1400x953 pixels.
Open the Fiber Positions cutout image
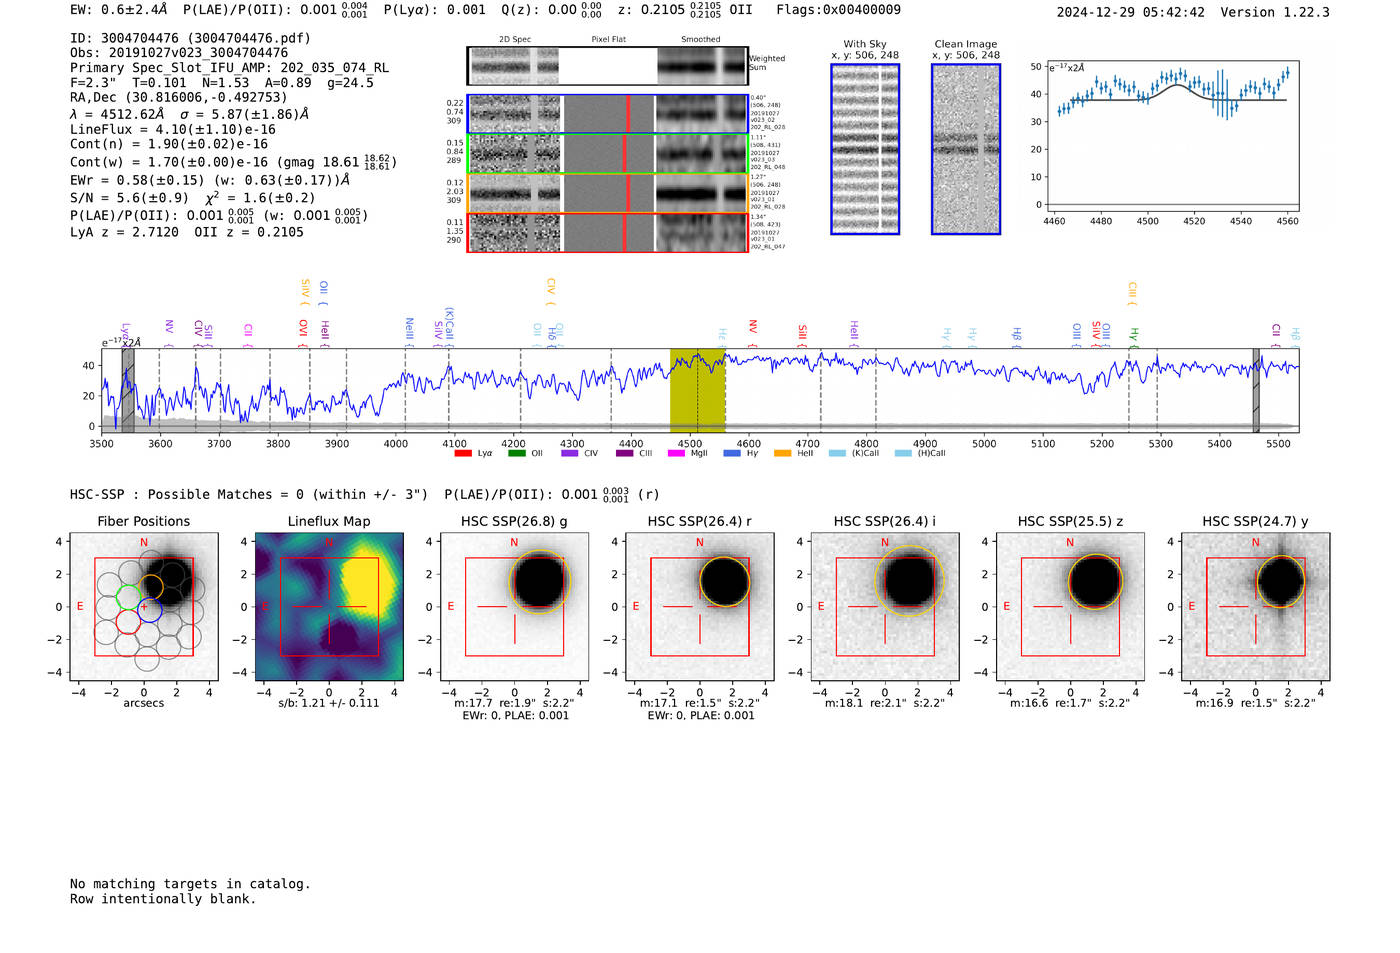point(144,606)
